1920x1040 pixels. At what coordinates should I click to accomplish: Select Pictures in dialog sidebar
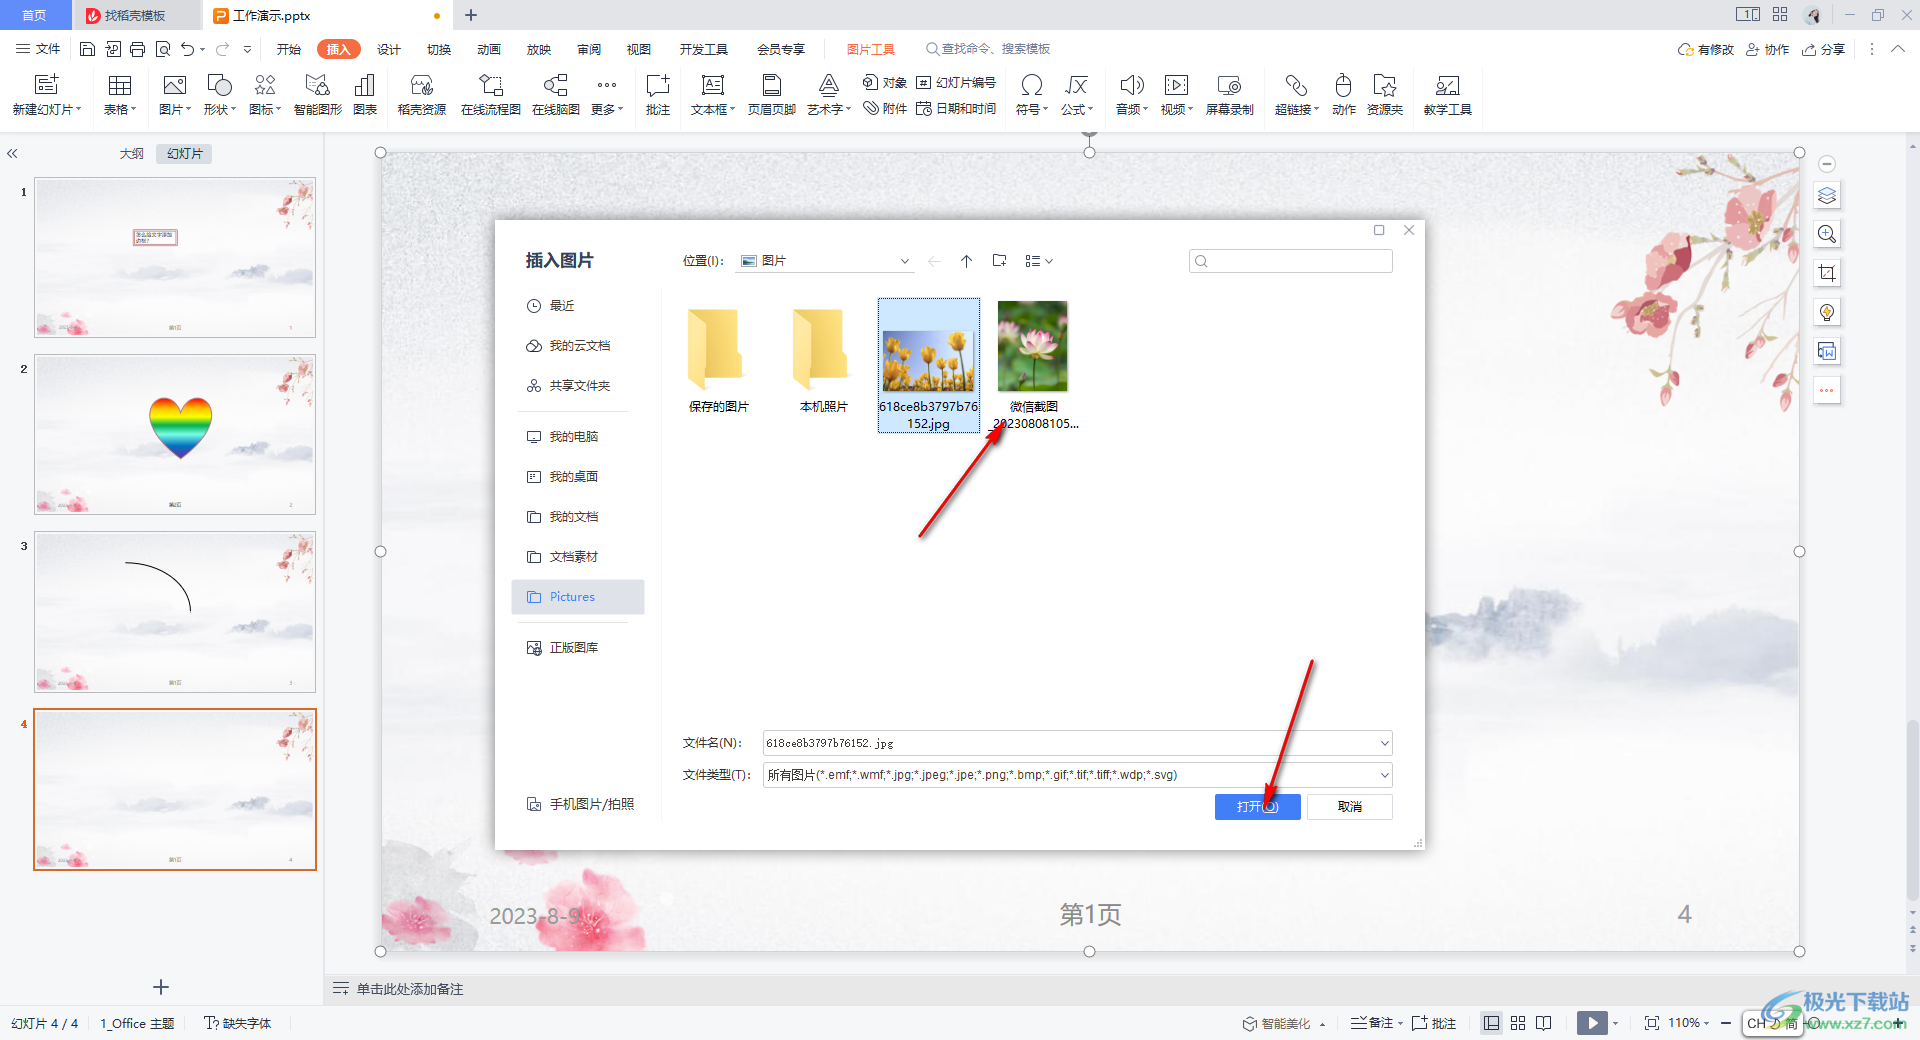pos(578,597)
